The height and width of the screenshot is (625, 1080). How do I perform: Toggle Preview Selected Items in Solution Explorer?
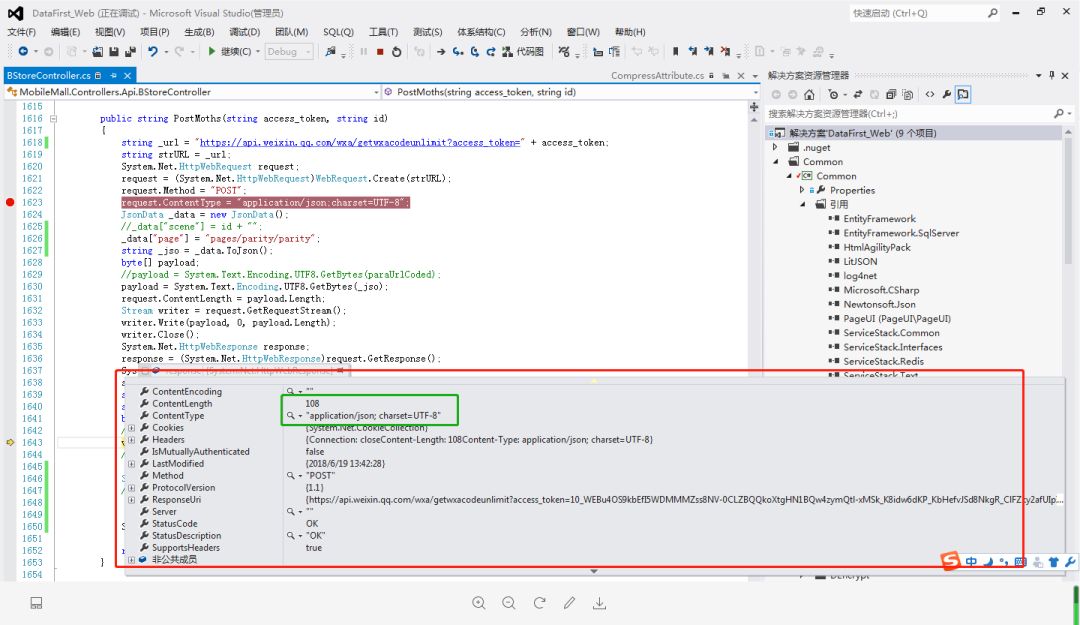tap(963, 94)
